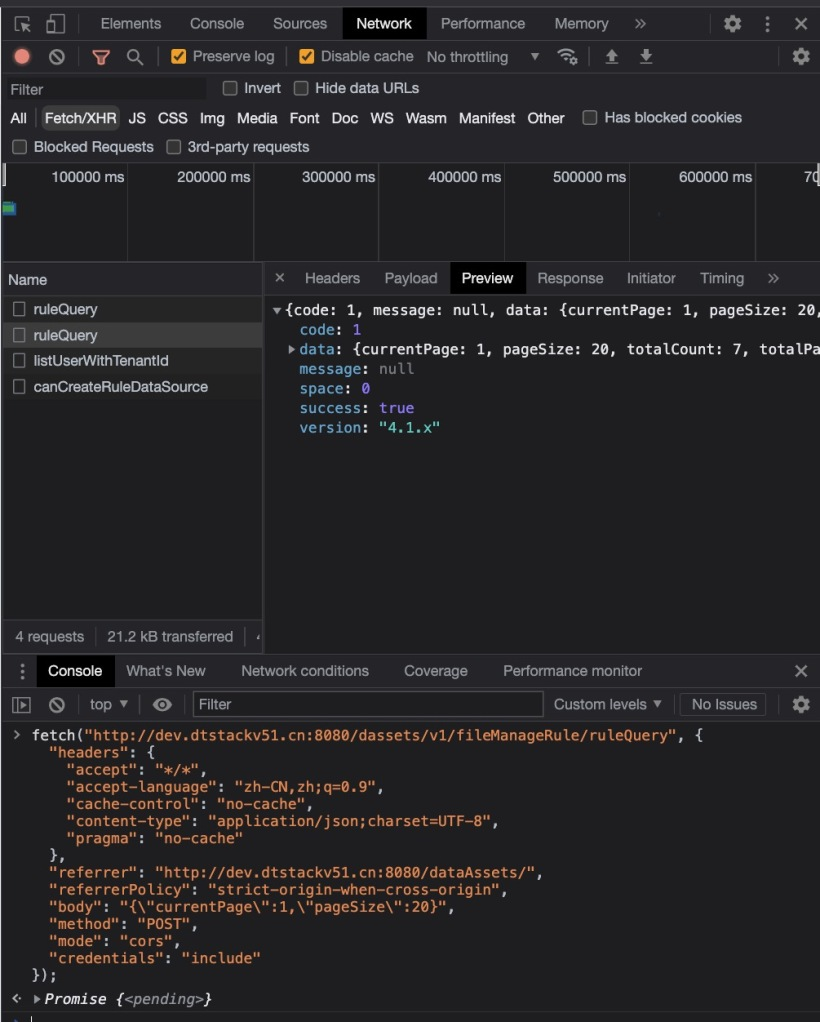Expand the pending Promise result
Image resolution: width=820 pixels, height=1022 pixels.
click(x=37, y=999)
